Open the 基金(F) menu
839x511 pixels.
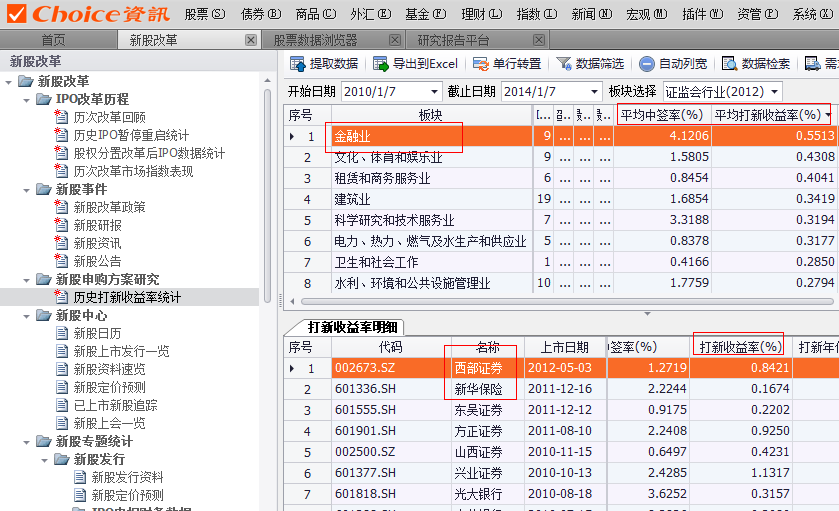(x=425, y=14)
